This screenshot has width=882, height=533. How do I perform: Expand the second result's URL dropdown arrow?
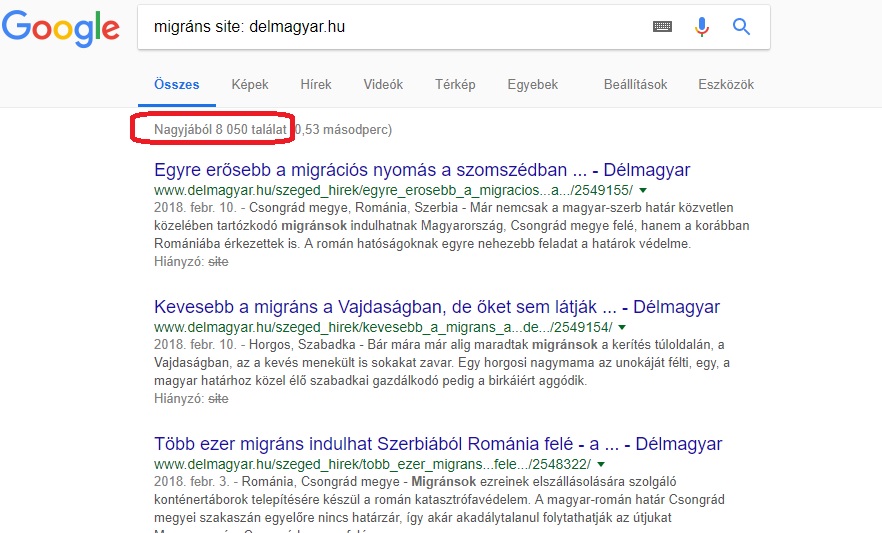(621, 327)
